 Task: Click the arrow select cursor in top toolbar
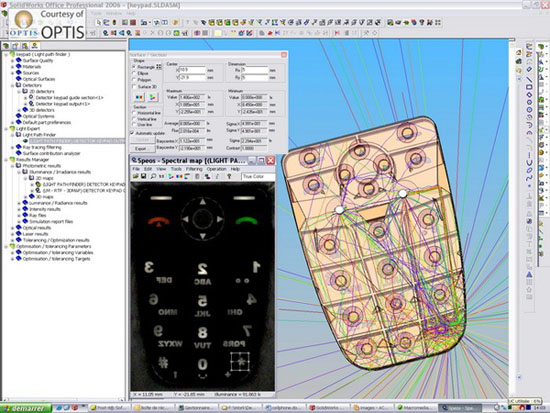pos(99,22)
